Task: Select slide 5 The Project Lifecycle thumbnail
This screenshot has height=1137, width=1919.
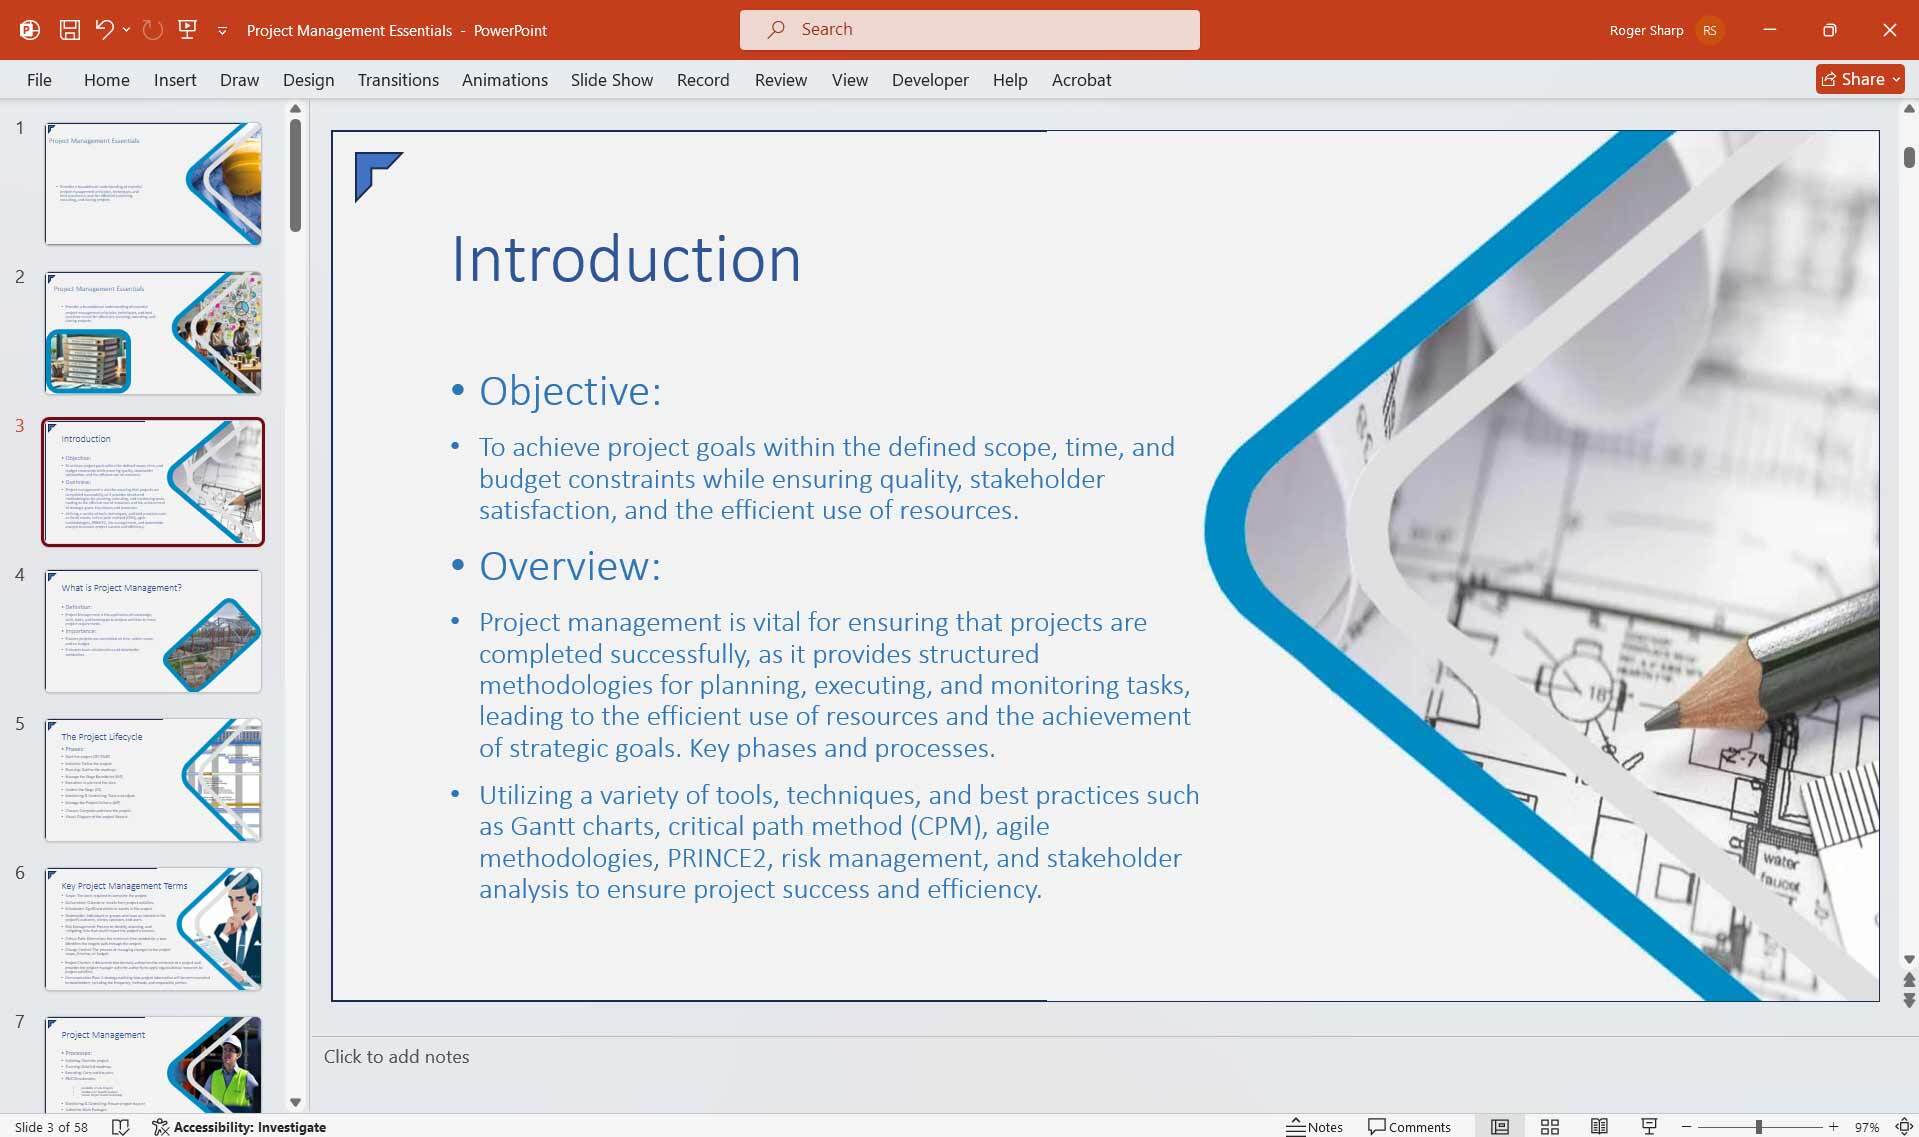Action: 153,779
